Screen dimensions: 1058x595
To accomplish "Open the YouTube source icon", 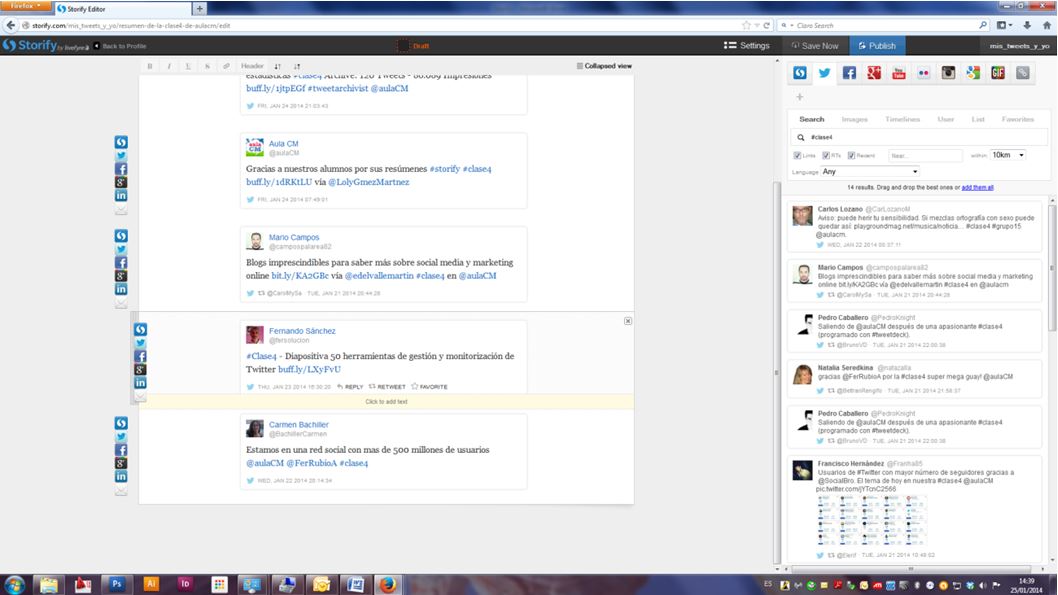I will coord(899,73).
